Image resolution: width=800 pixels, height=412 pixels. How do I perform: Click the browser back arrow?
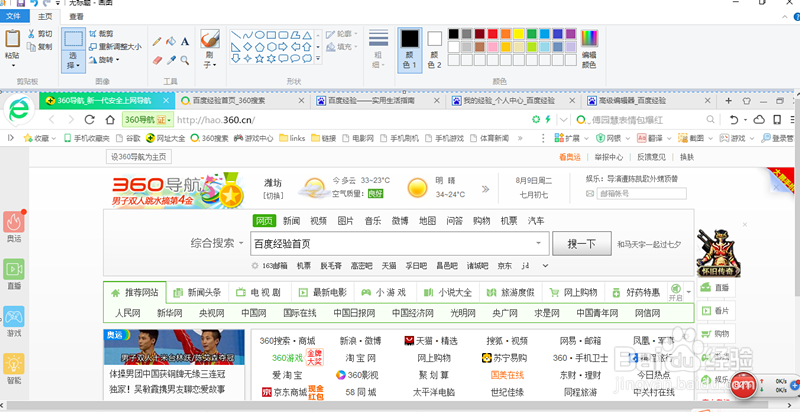tap(51, 120)
